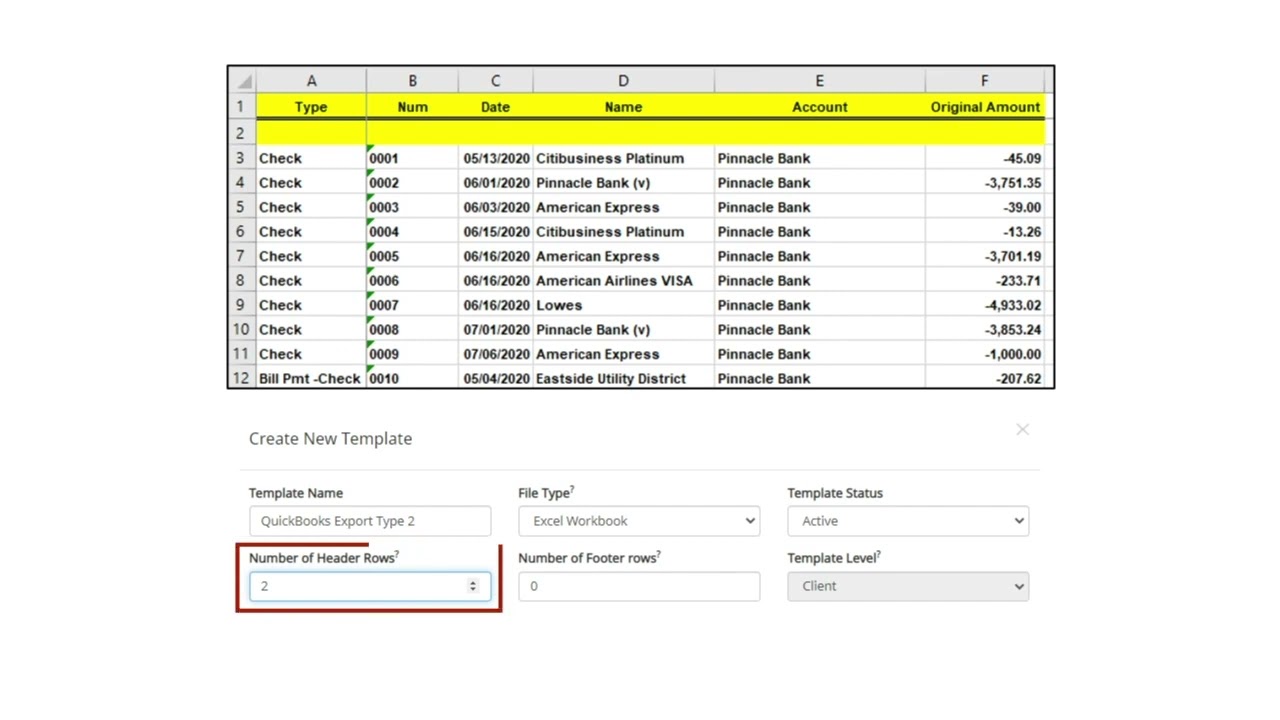Viewport: 1280px width, 720px height.
Task: Select row 12 header number
Action: [x=240, y=378]
